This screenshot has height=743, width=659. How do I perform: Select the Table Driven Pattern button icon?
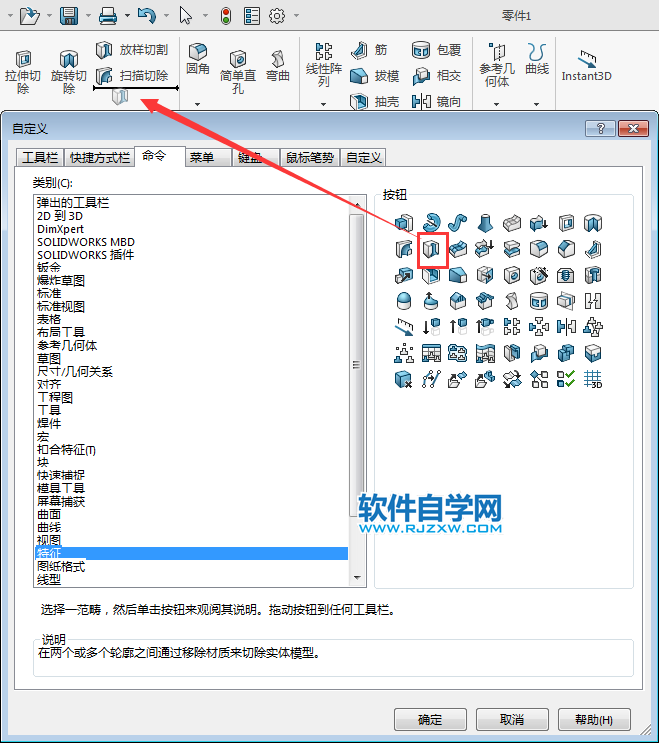tap(431, 353)
